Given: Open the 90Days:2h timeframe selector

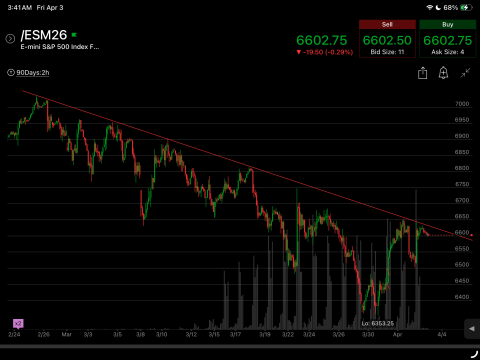Looking at the screenshot, I should [x=33, y=73].
